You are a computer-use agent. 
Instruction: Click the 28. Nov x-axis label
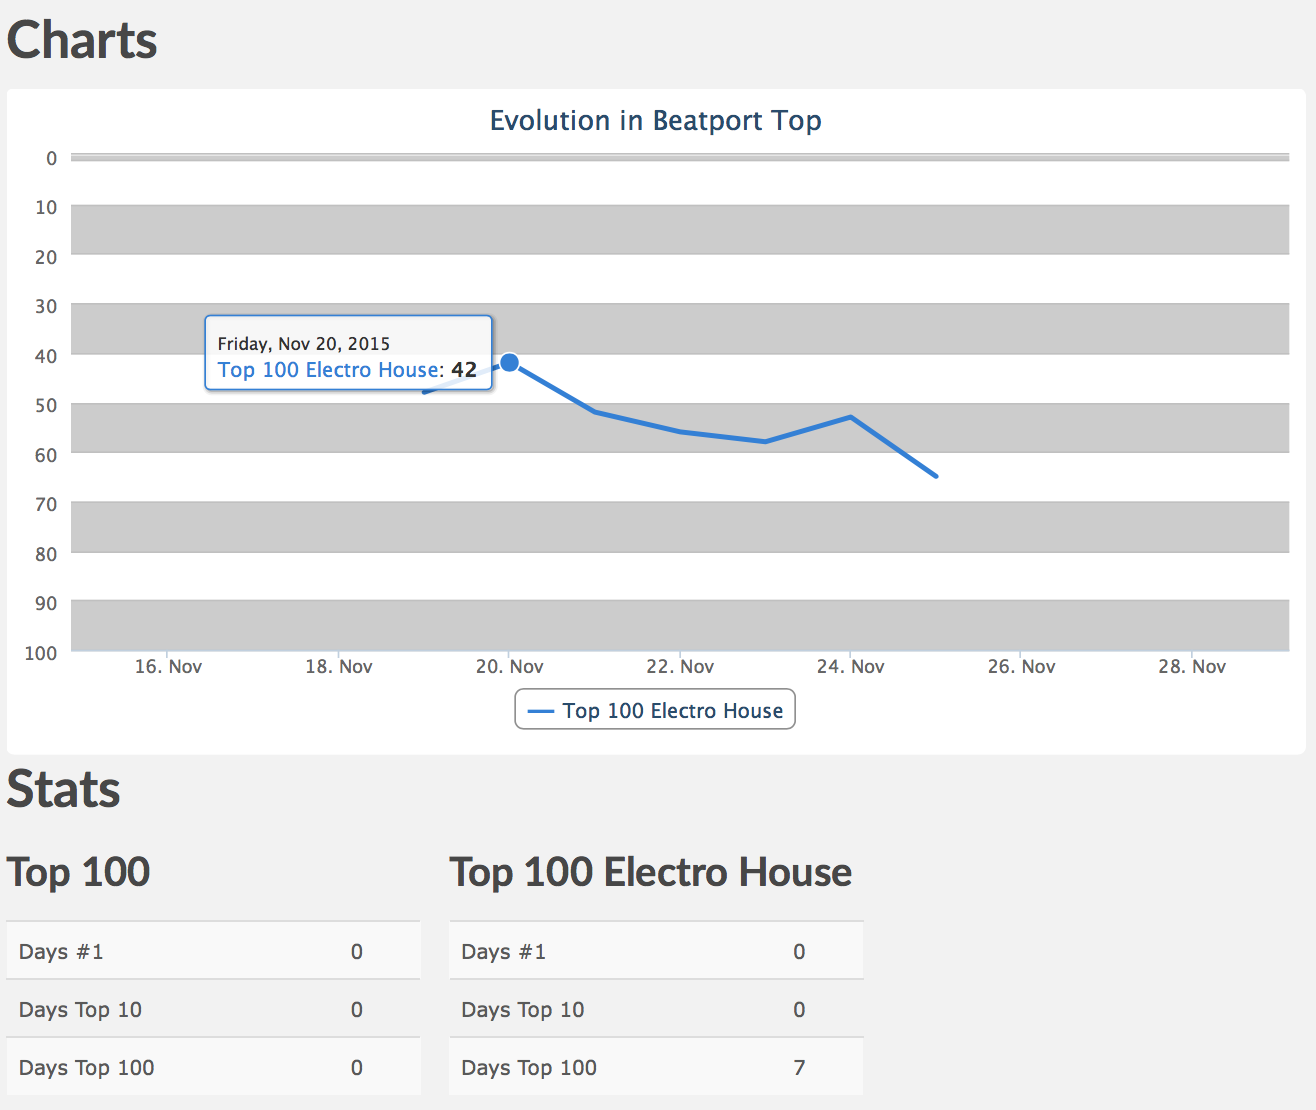tap(1192, 667)
